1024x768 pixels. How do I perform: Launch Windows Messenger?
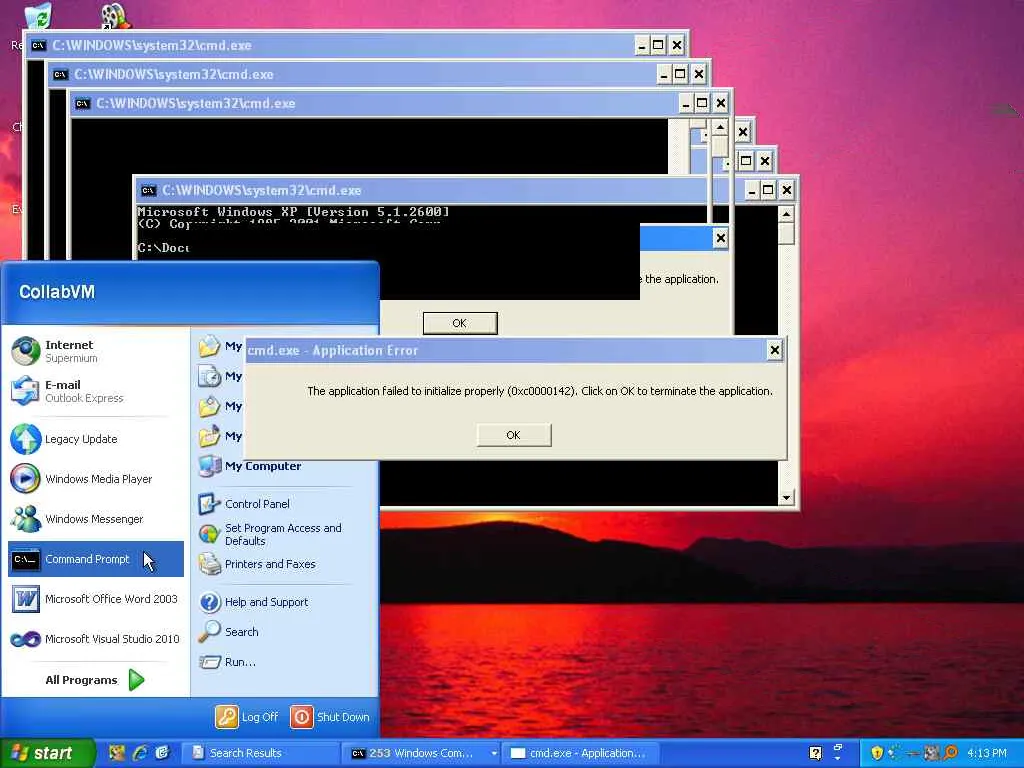(95, 519)
